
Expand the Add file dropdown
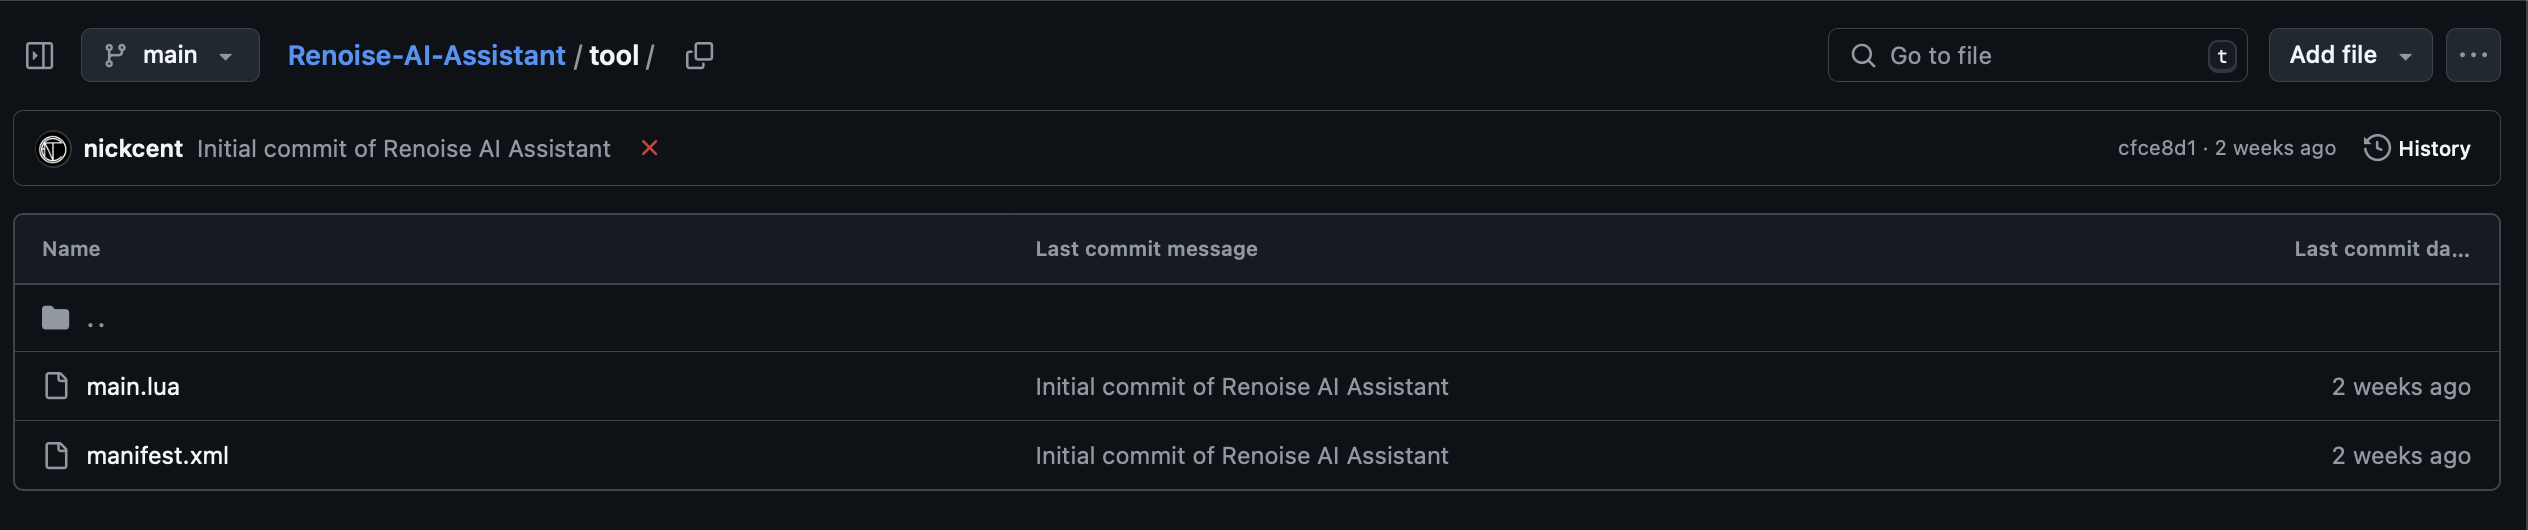[2350, 55]
